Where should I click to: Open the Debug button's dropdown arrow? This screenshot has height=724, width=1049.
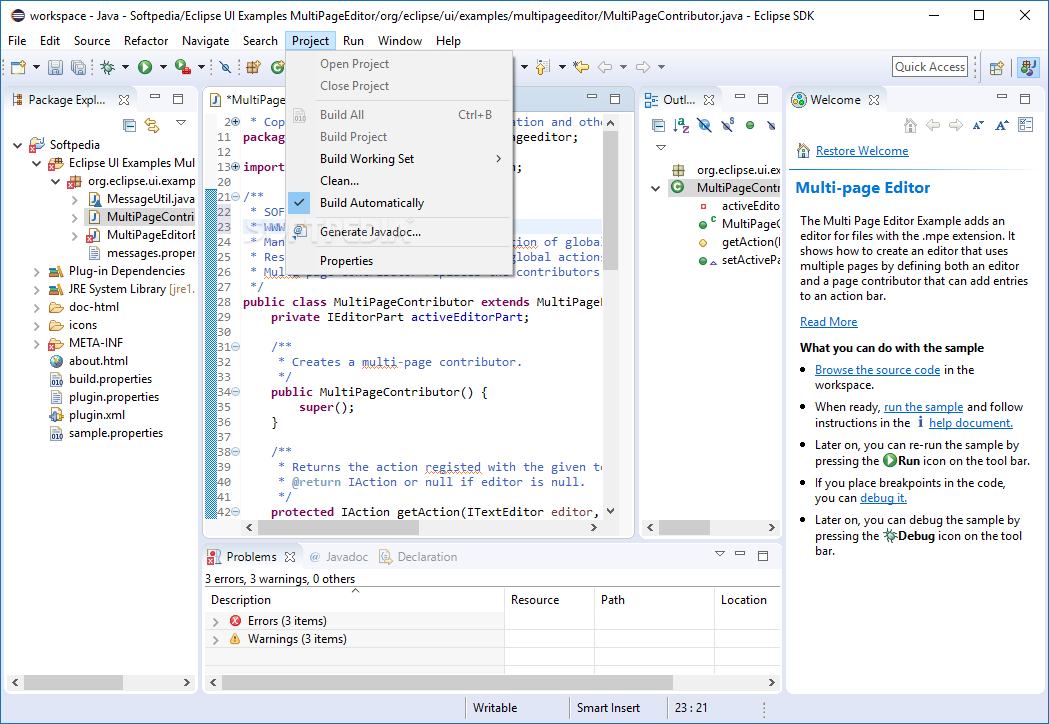125,67
